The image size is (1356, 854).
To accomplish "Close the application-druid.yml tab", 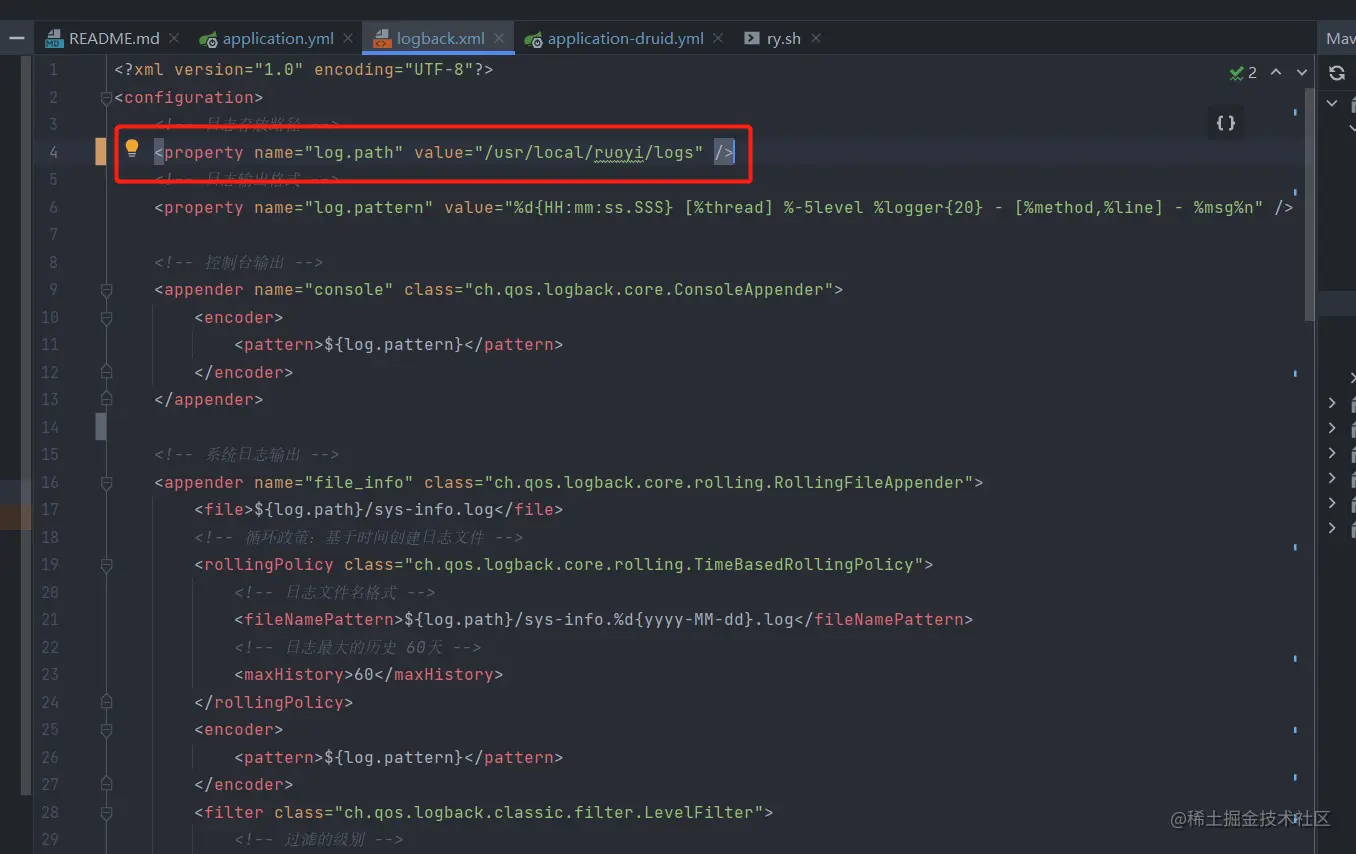I will coord(718,38).
